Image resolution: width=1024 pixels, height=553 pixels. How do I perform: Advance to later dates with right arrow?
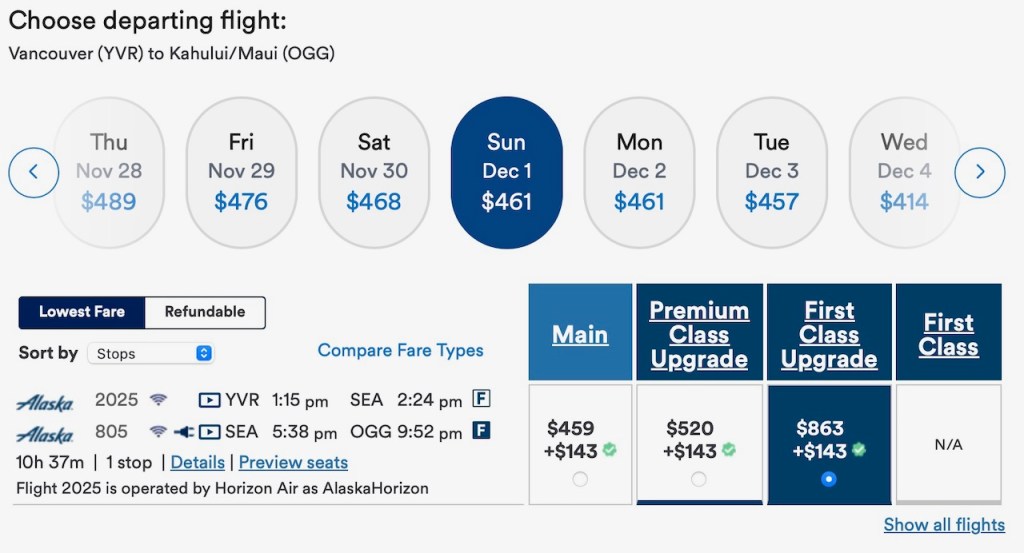coord(979,172)
